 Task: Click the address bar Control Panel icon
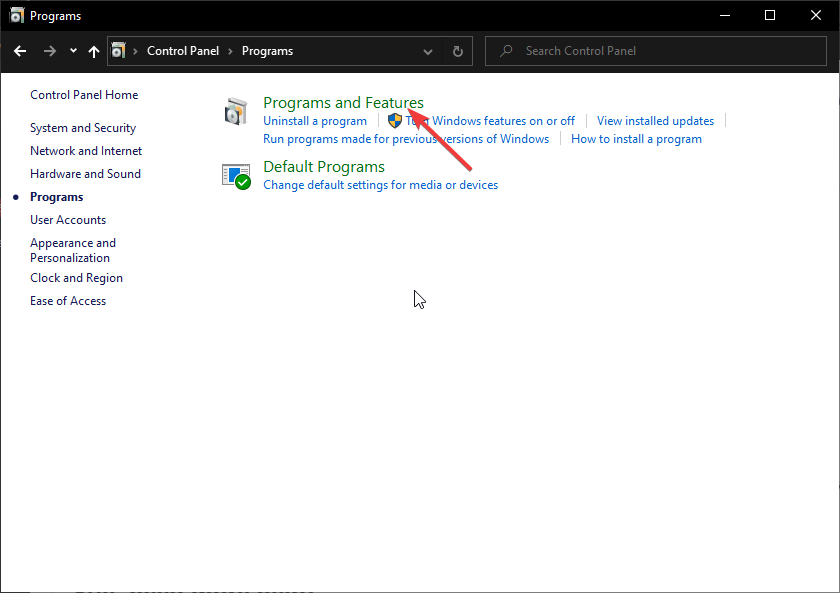coord(118,51)
